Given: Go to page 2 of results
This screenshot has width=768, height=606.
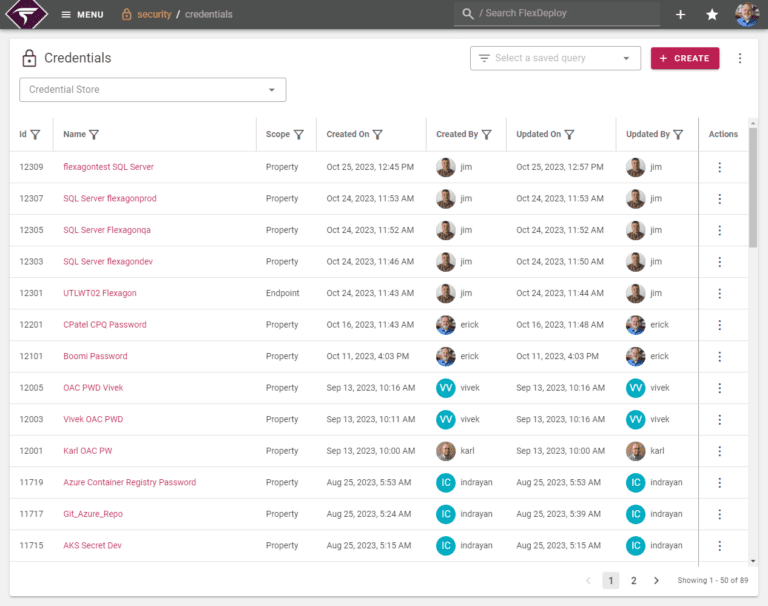Looking at the screenshot, I should tap(633, 581).
